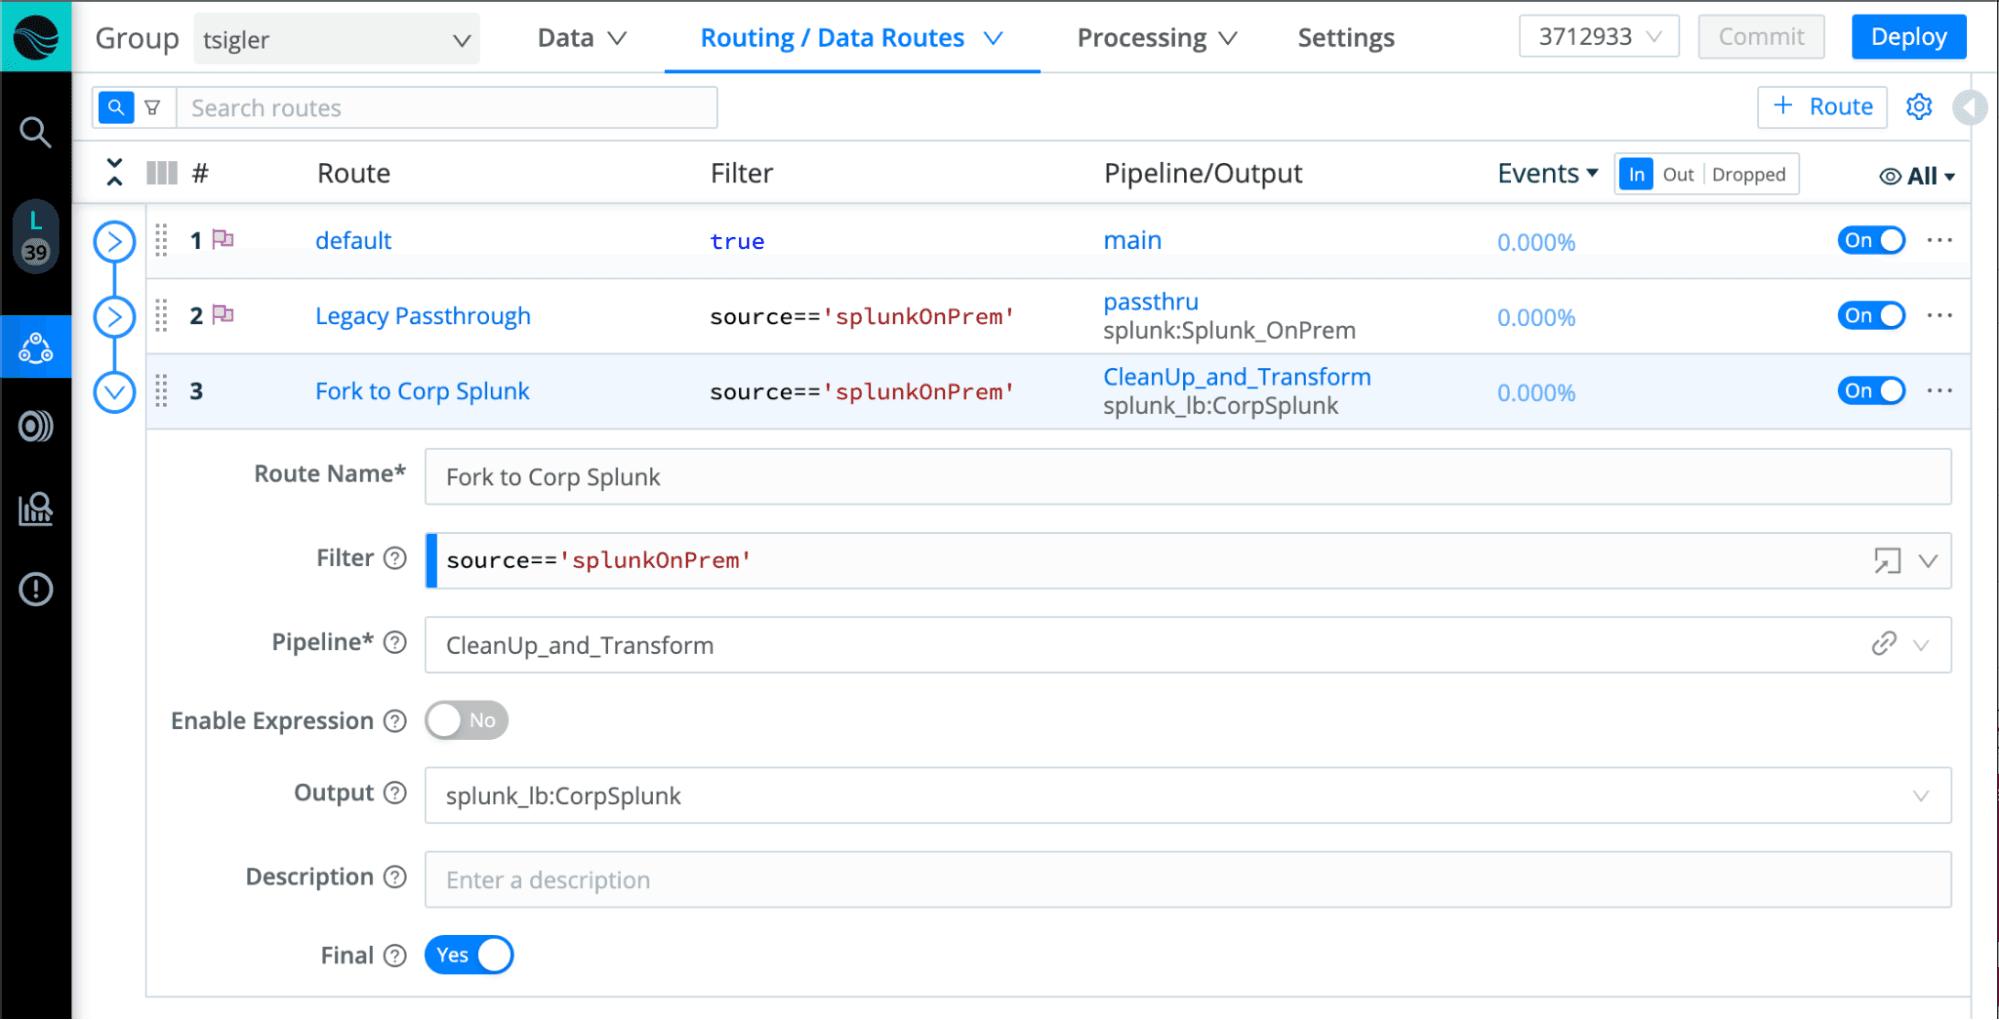Toggle the Final switch to No
1999x1020 pixels.
click(x=469, y=955)
